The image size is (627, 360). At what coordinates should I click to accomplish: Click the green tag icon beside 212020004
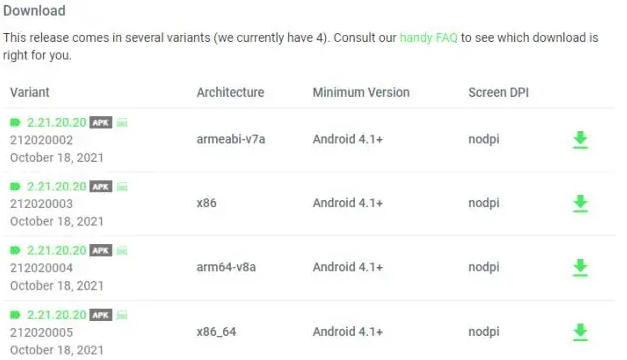[15, 250]
